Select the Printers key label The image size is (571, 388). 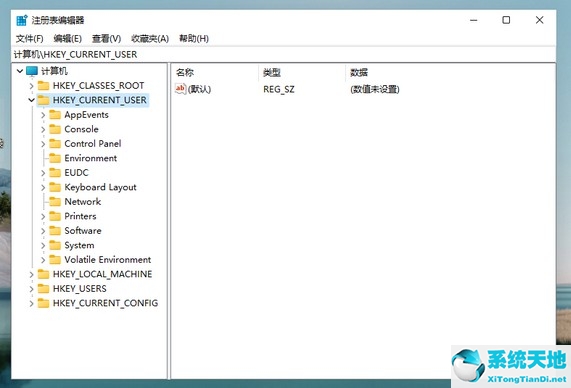[x=80, y=216]
